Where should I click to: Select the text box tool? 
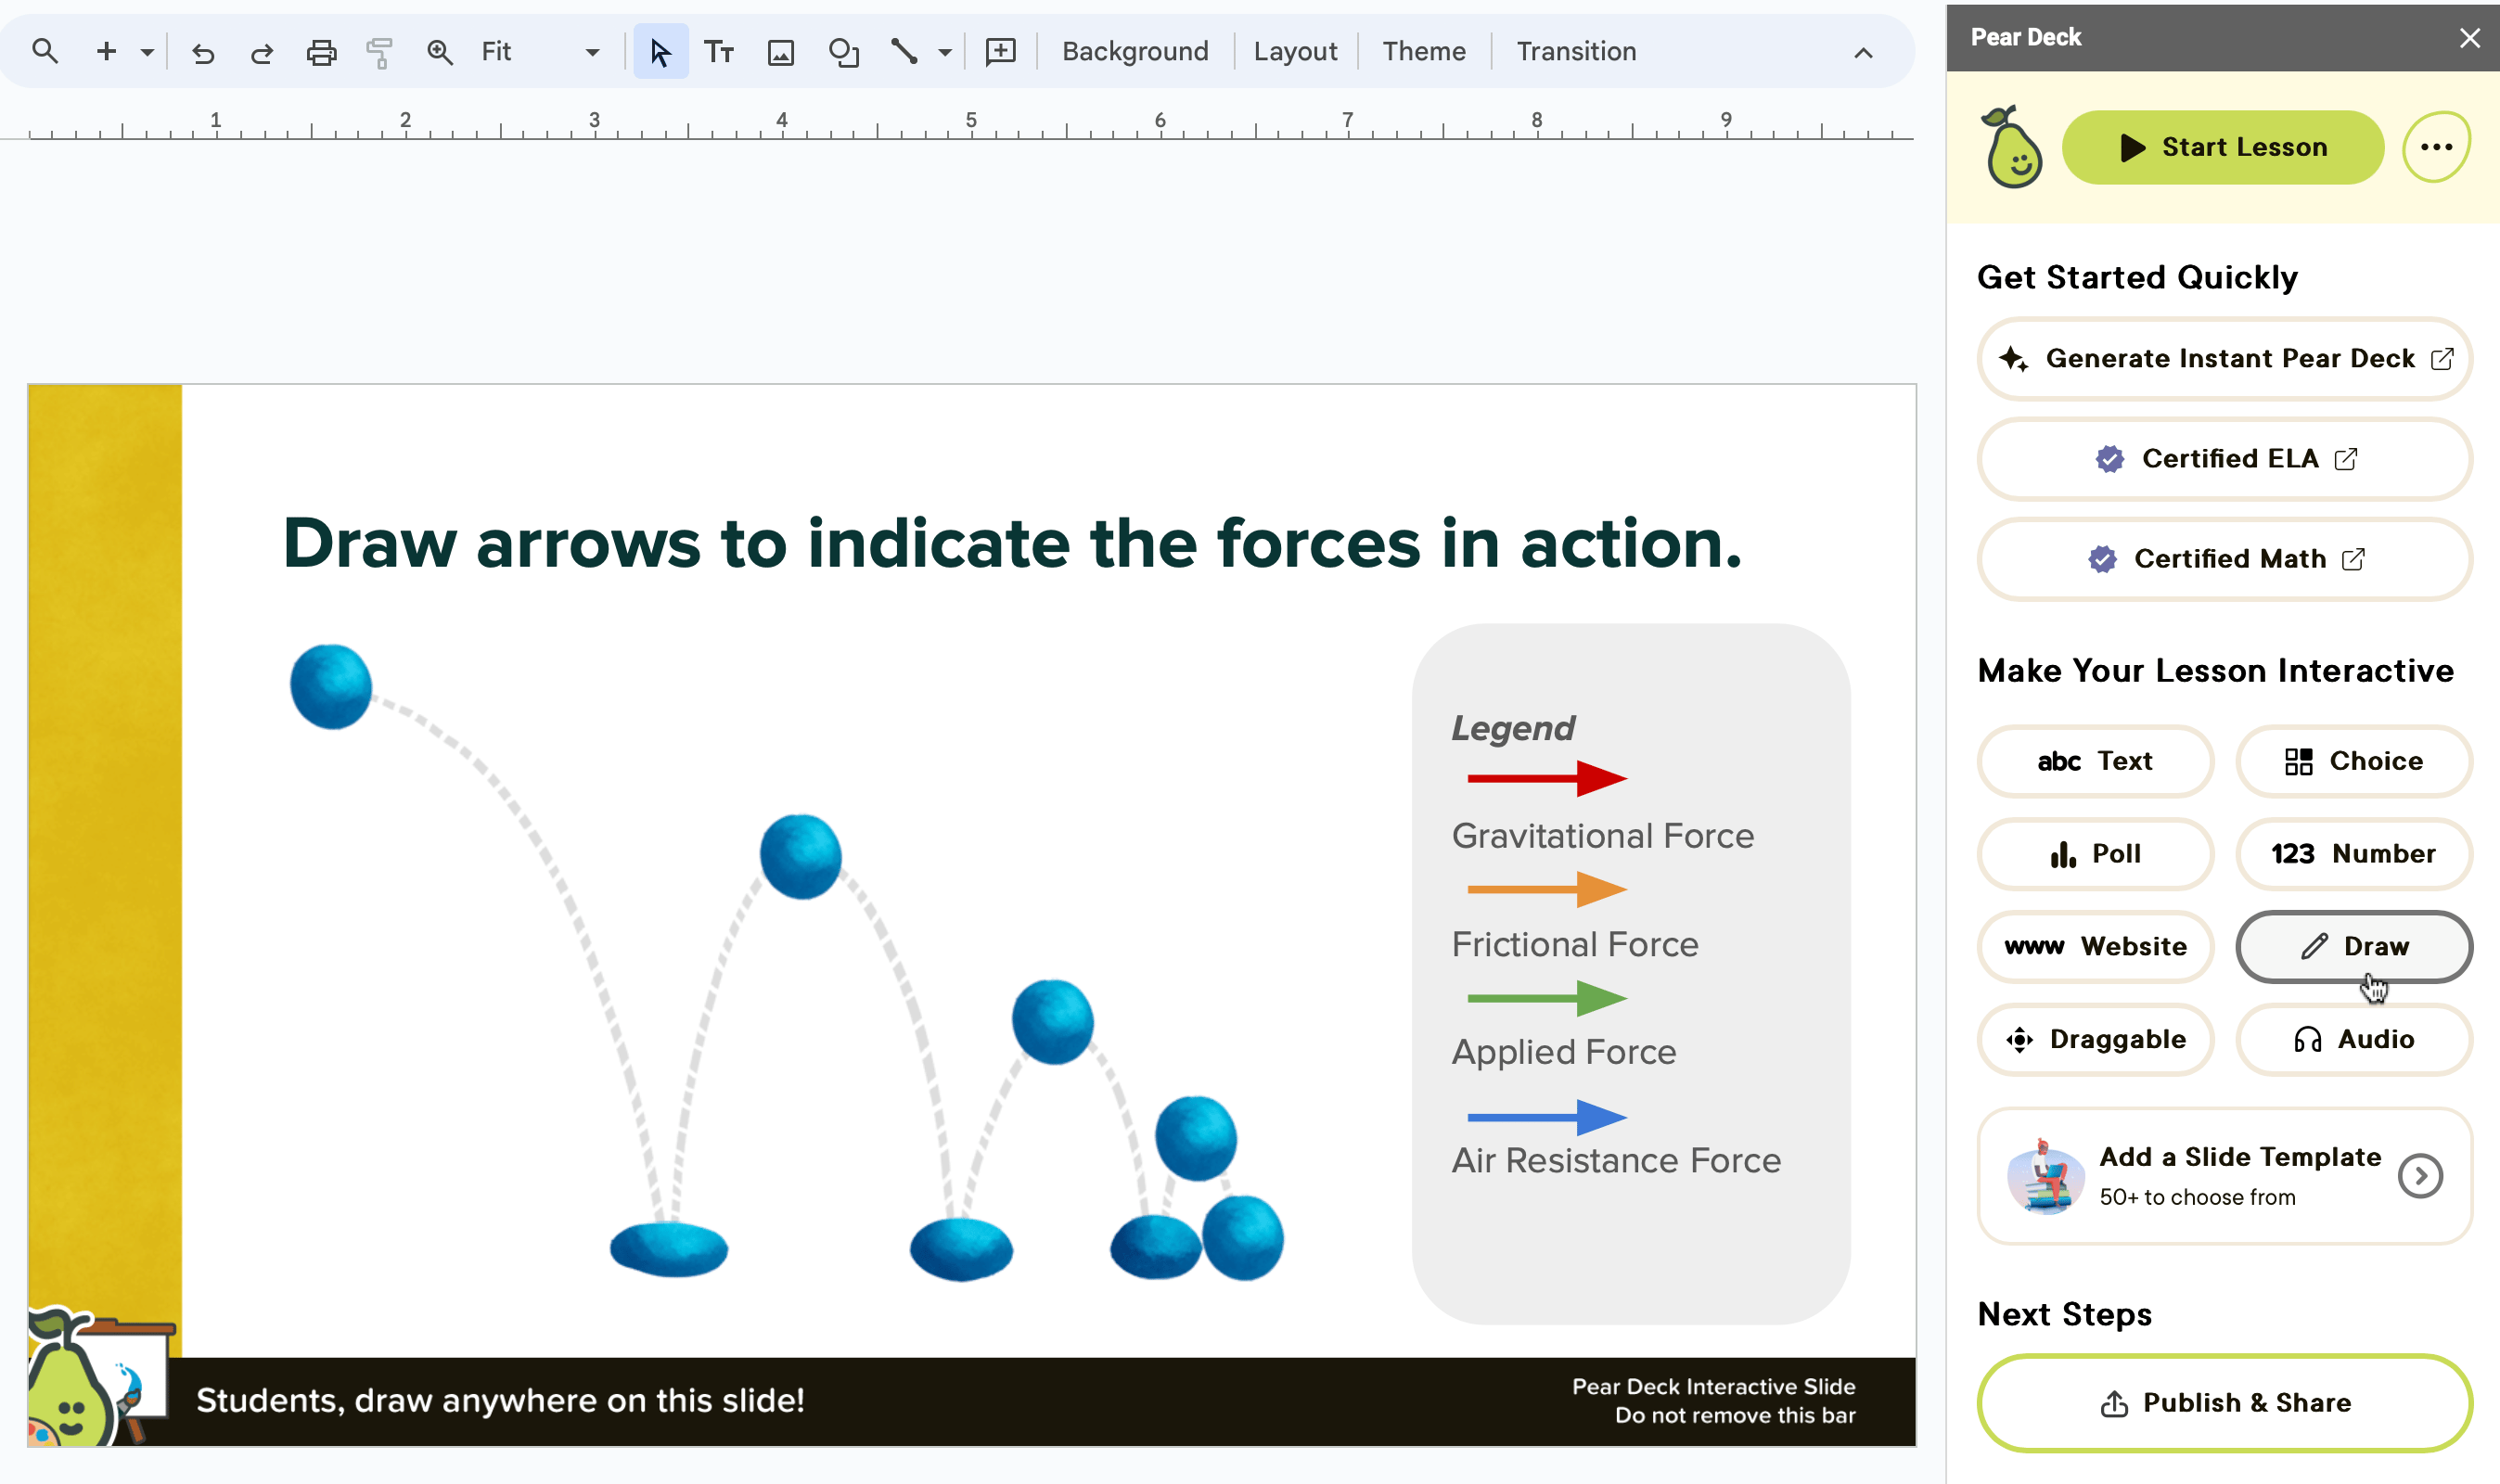pos(719,52)
